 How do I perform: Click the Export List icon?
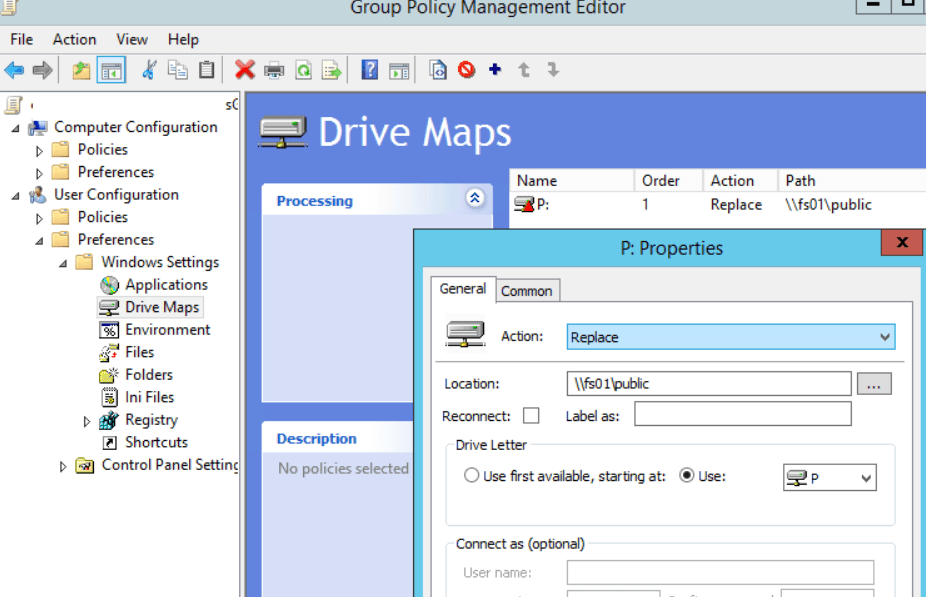(332, 70)
